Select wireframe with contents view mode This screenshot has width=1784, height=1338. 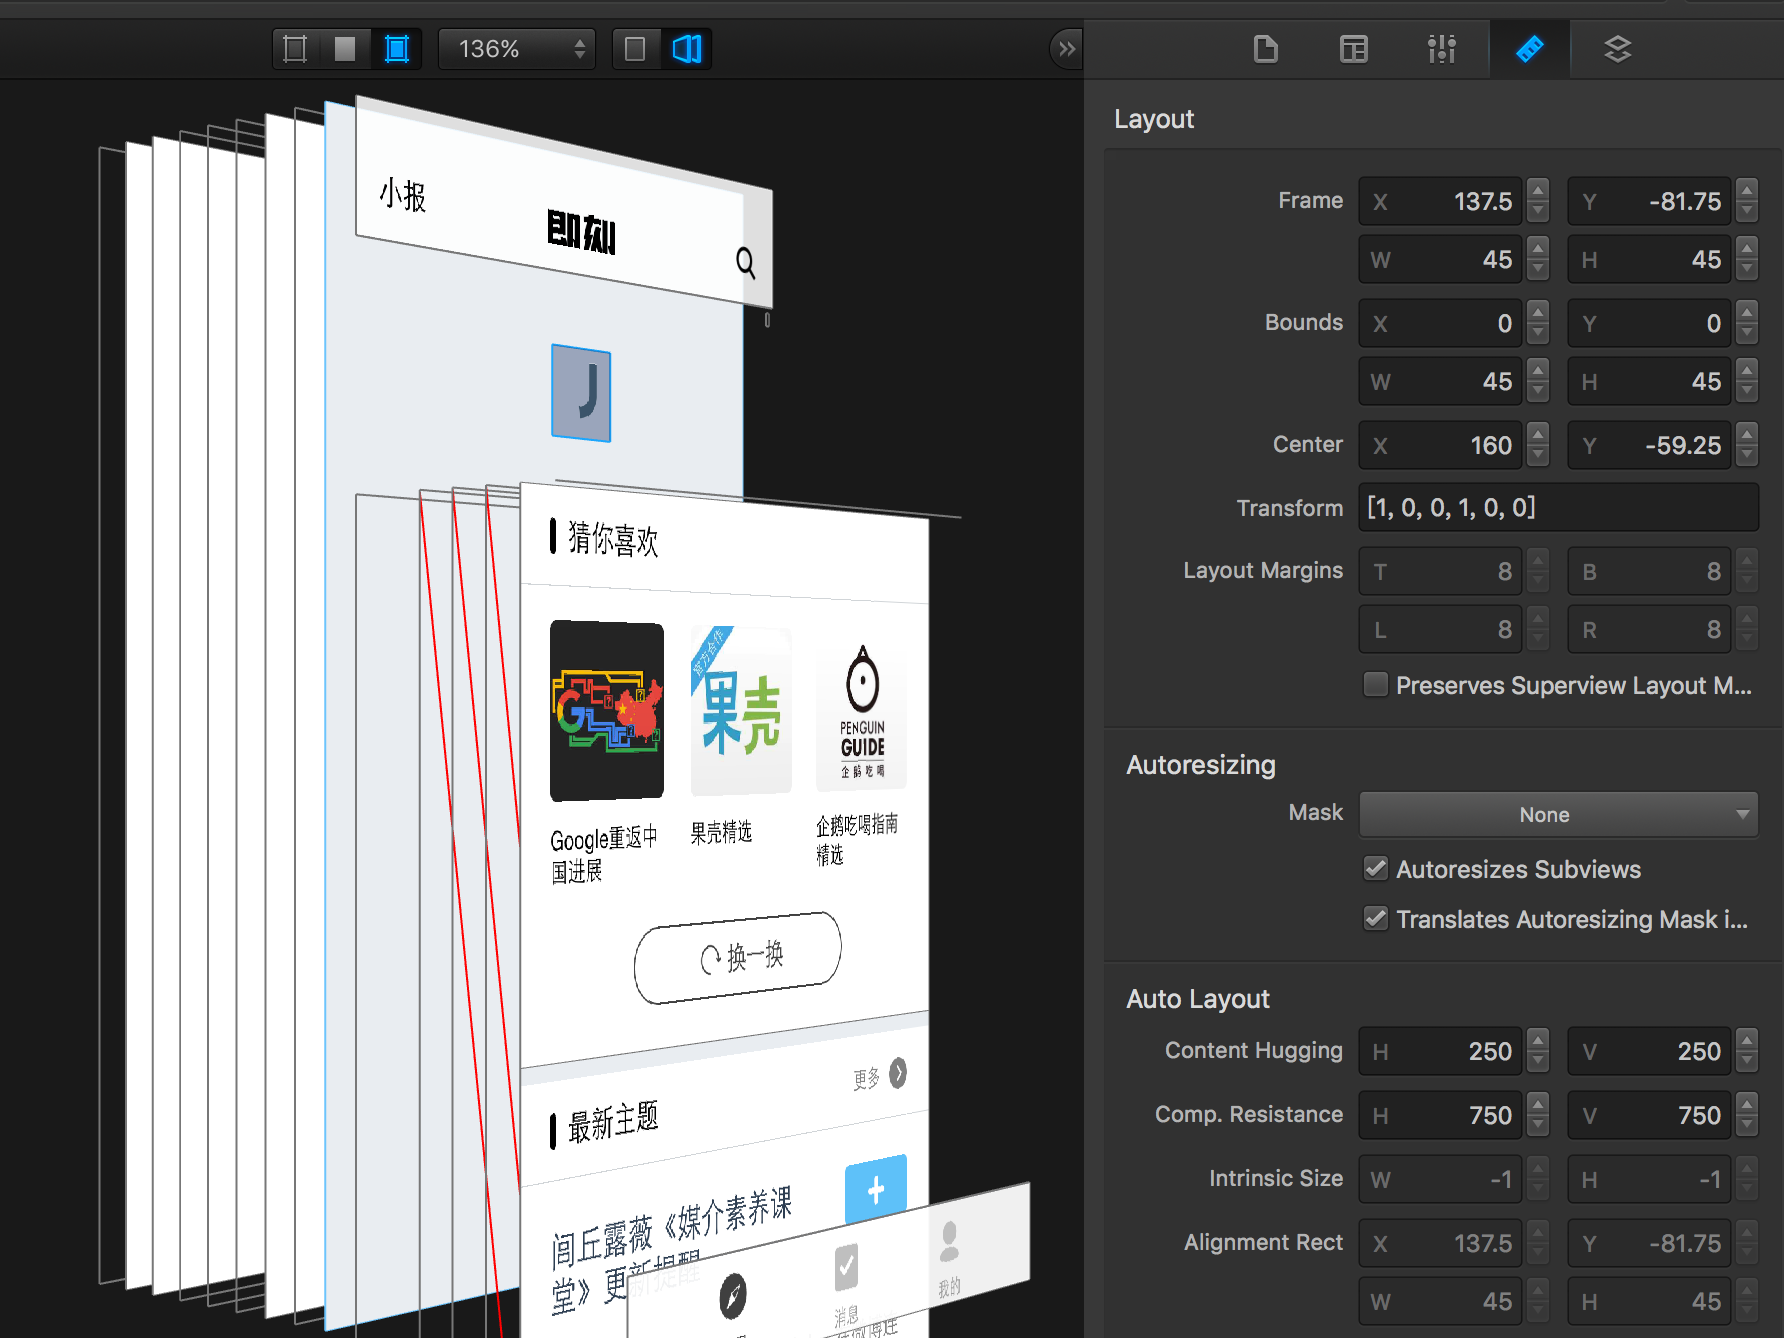pos(397,49)
